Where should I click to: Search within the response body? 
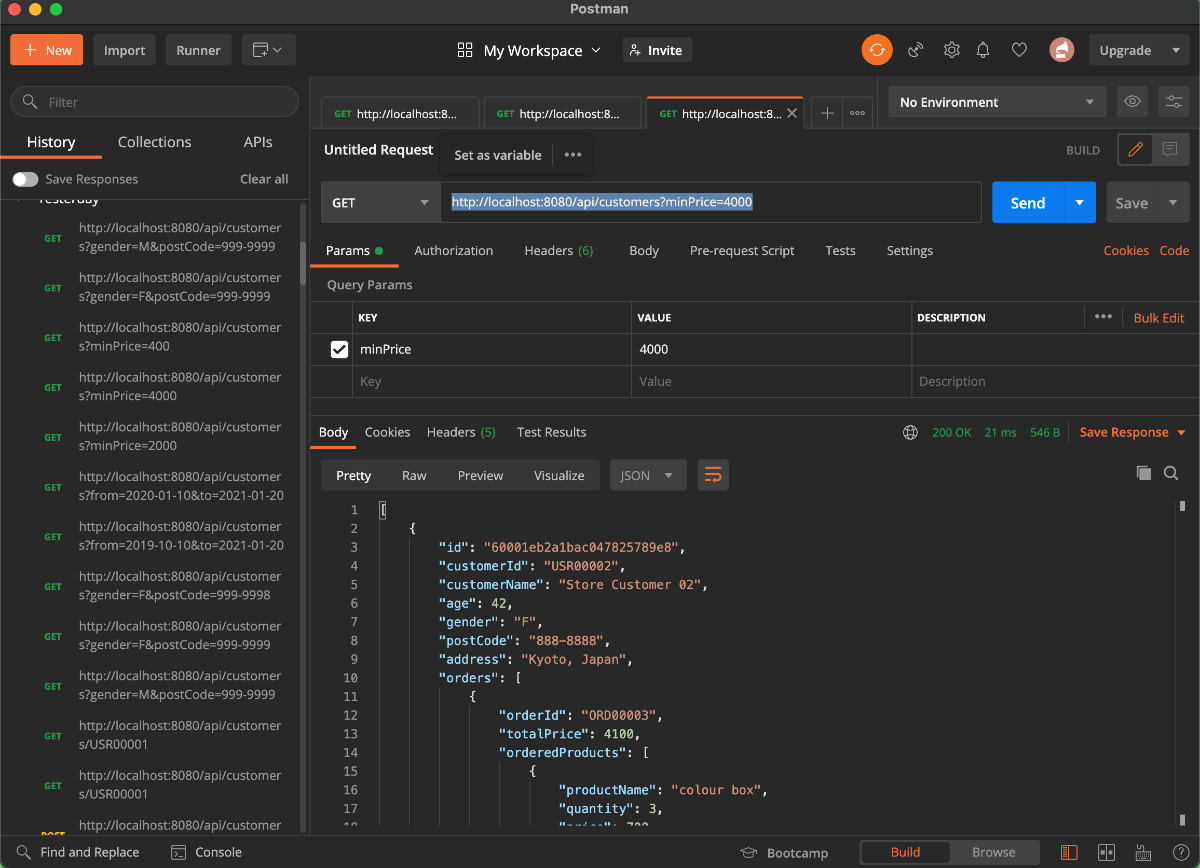(x=1171, y=473)
